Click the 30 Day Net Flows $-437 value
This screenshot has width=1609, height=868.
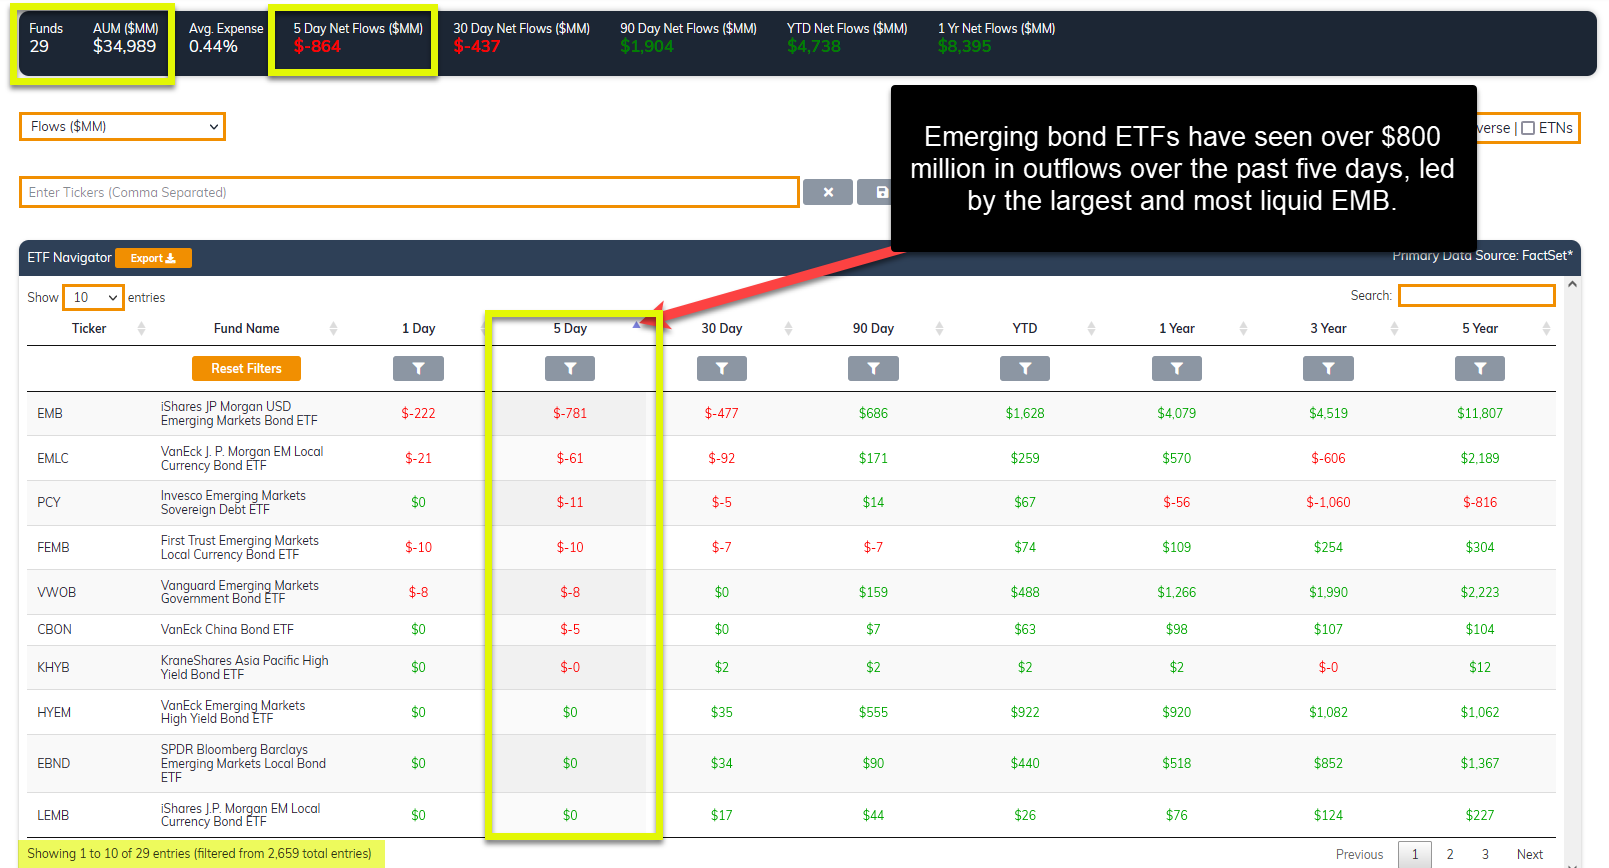point(477,46)
